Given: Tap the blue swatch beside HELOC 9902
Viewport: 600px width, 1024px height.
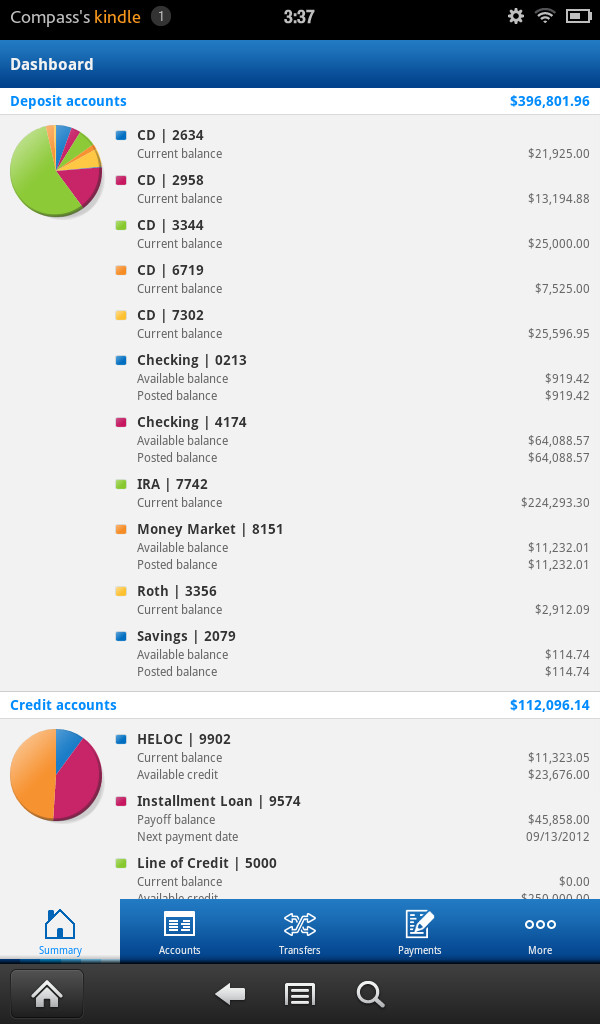Looking at the screenshot, I should (x=121, y=739).
